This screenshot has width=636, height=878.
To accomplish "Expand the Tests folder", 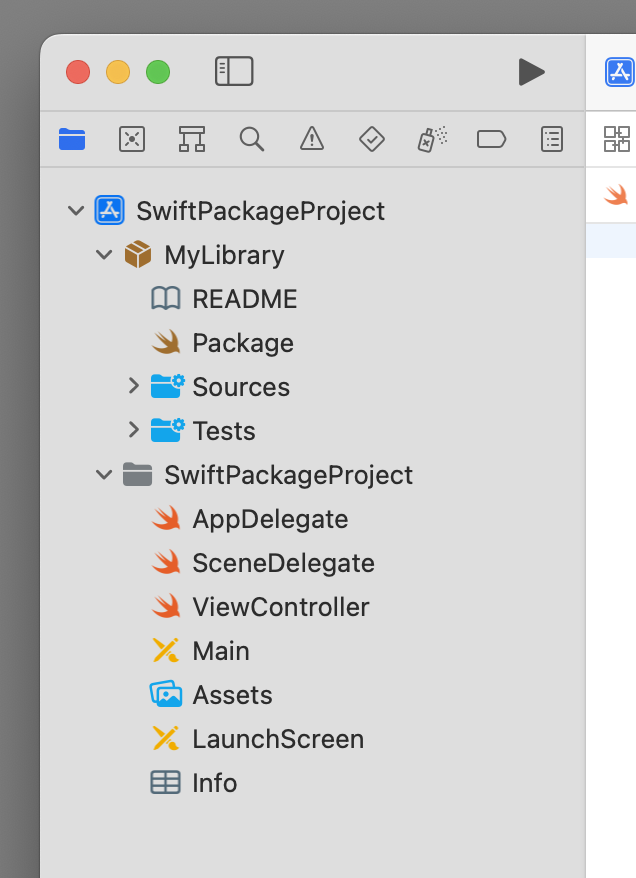I will point(133,431).
